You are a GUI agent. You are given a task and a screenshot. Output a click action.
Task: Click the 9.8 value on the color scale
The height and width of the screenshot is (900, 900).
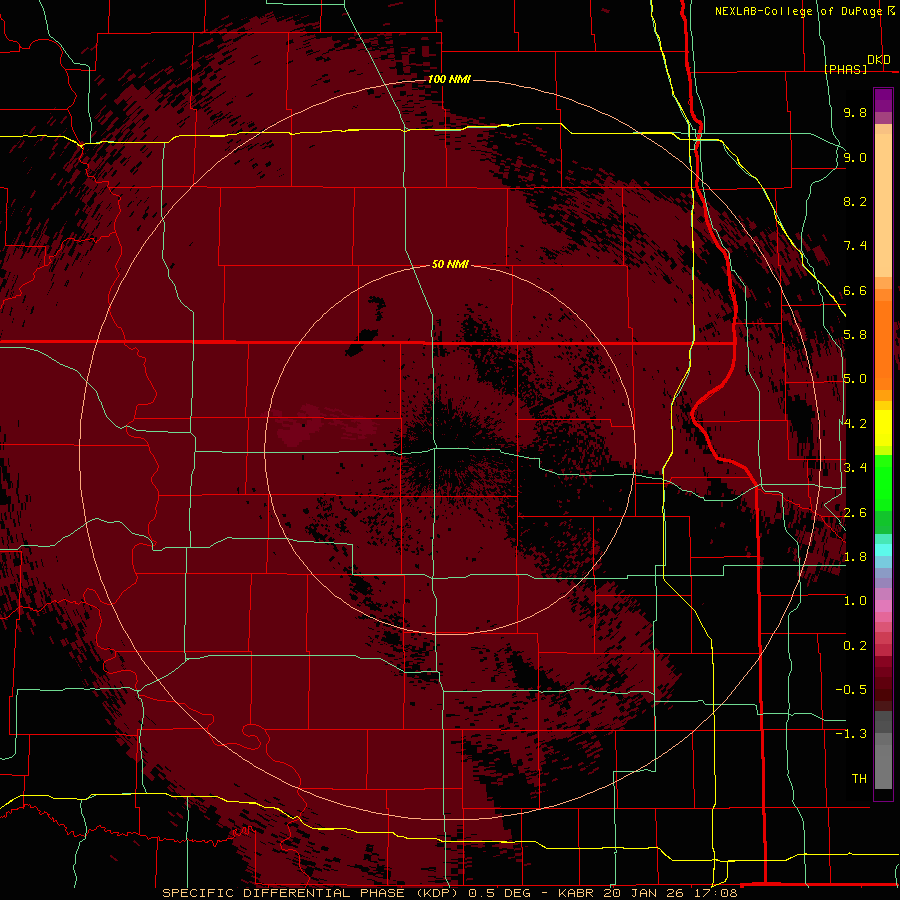(x=855, y=112)
